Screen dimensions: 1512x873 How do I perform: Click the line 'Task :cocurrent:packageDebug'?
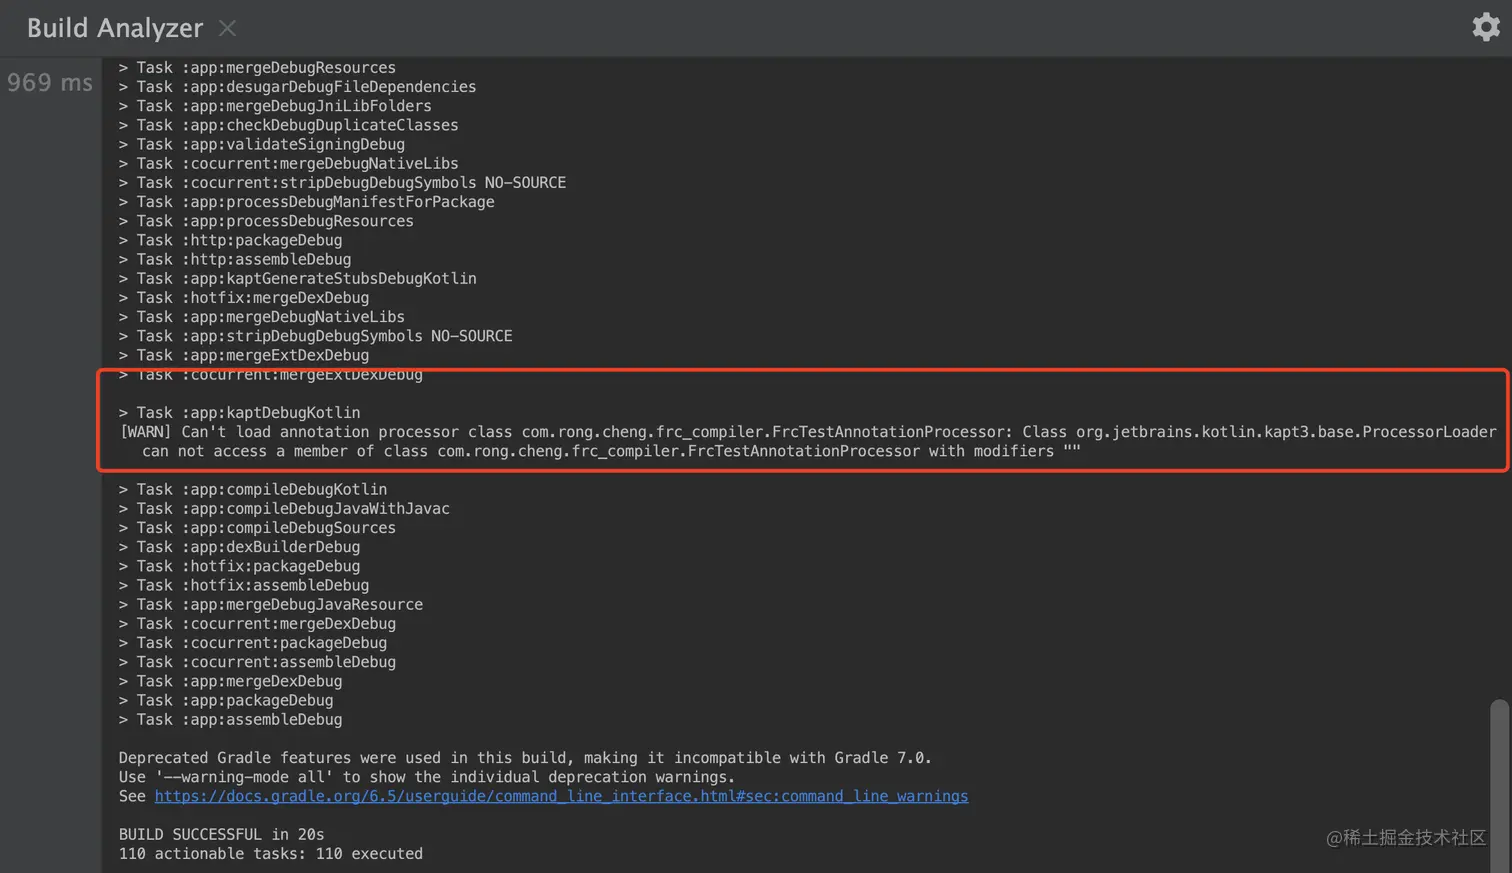click(253, 643)
